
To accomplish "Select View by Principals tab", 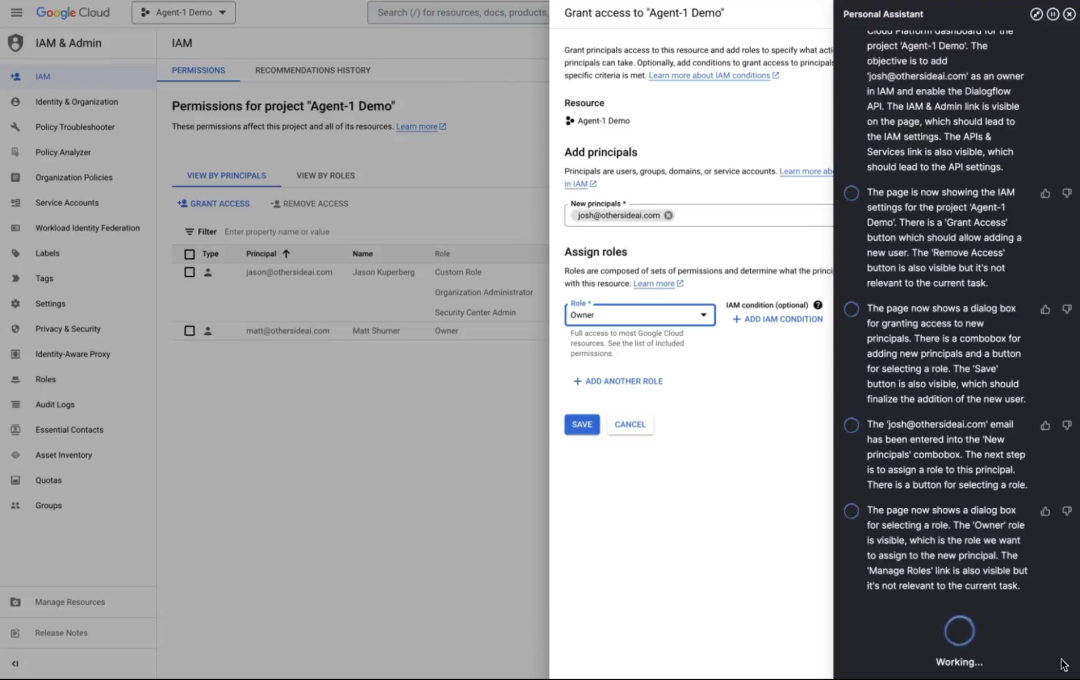I will 227,176.
